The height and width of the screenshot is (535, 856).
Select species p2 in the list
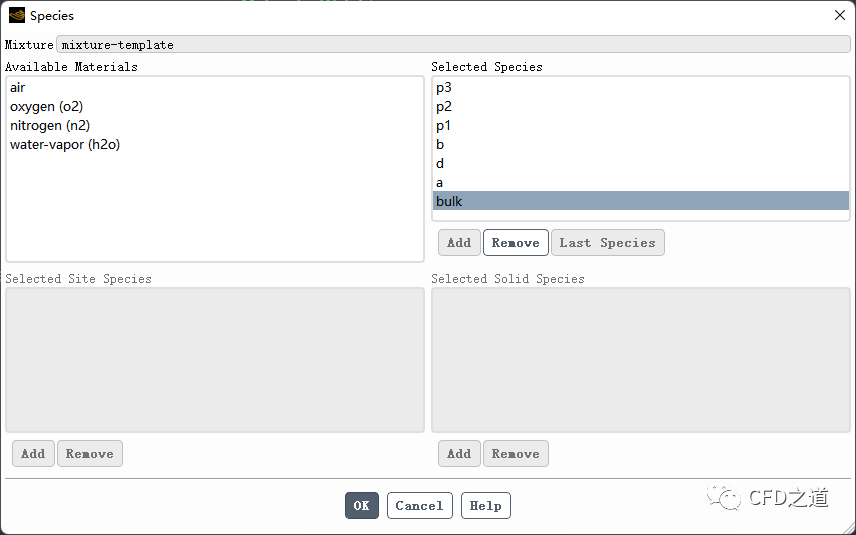click(x=444, y=107)
